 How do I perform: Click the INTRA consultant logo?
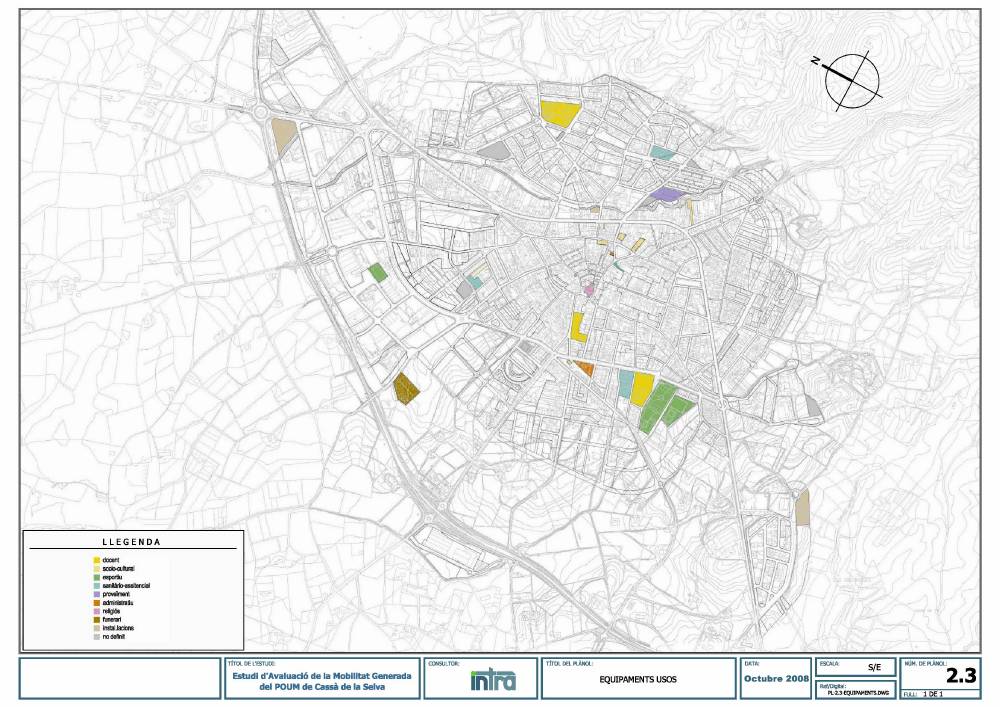click(x=493, y=682)
